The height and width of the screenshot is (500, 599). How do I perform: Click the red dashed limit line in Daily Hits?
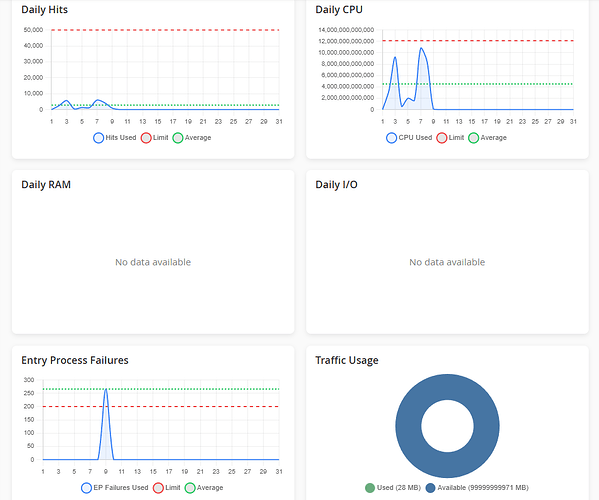pyautogui.click(x=165, y=30)
